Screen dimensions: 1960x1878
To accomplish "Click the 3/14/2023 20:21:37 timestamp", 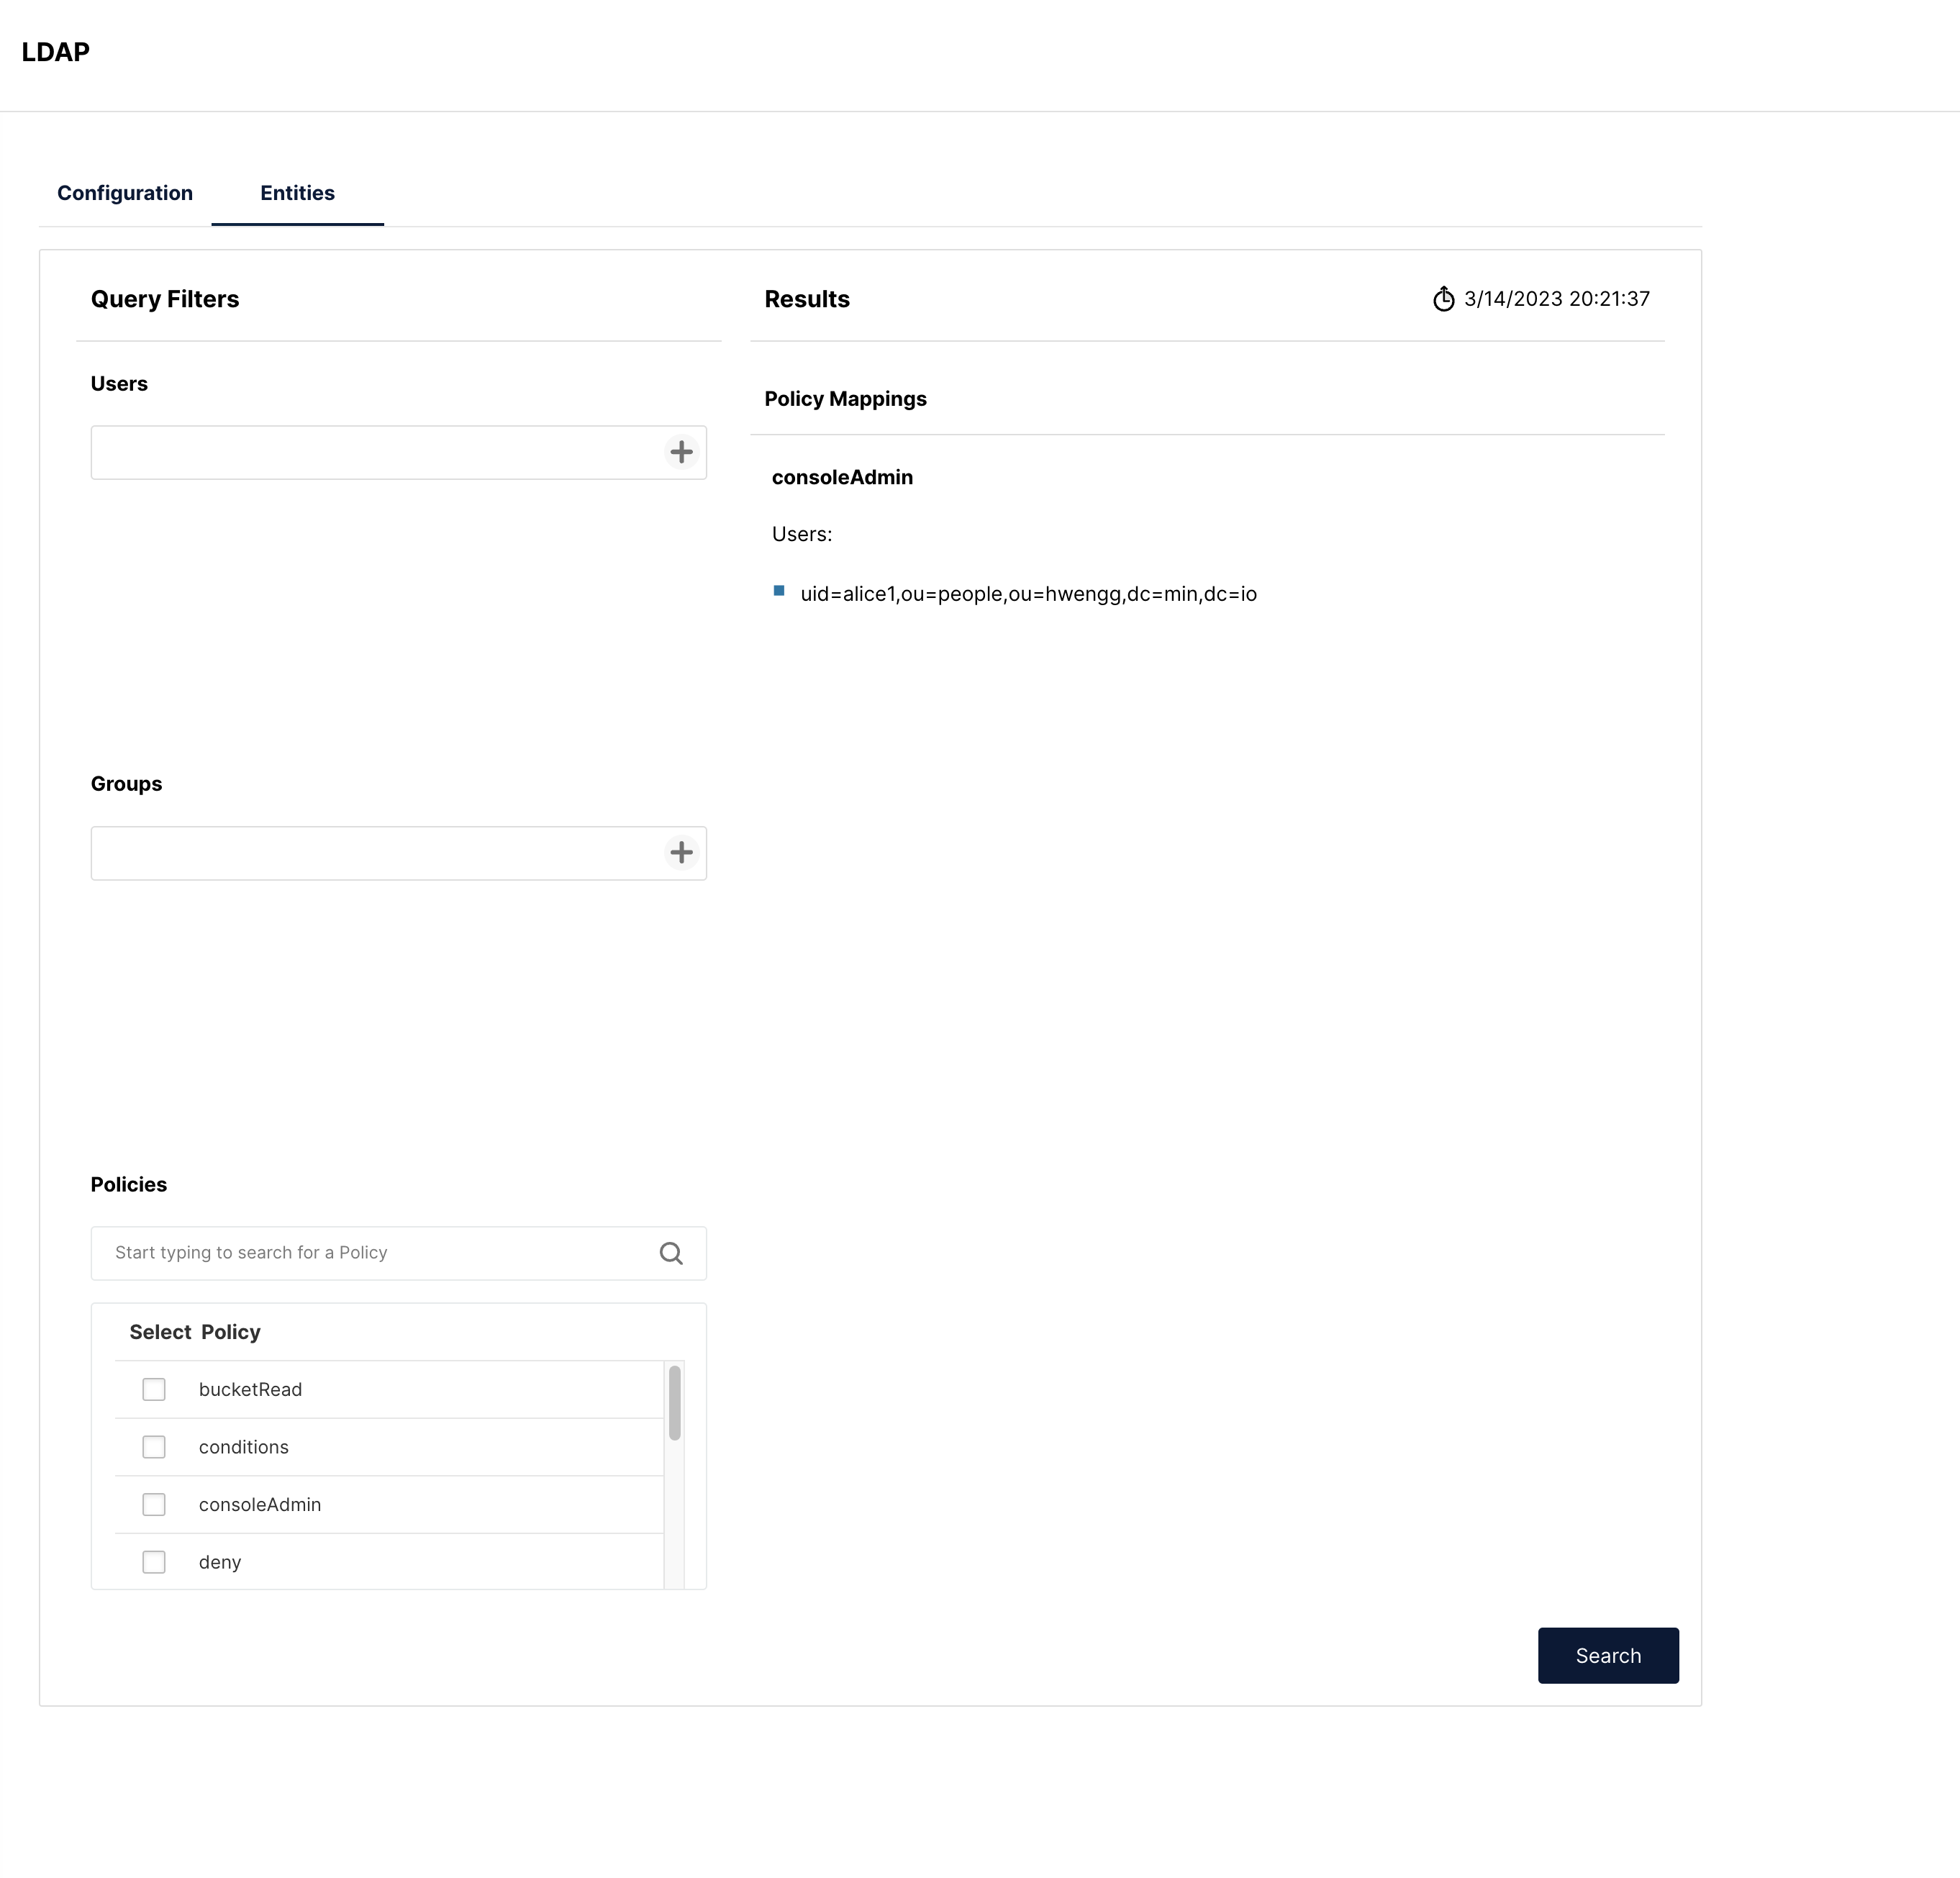I will pos(1557,299).
